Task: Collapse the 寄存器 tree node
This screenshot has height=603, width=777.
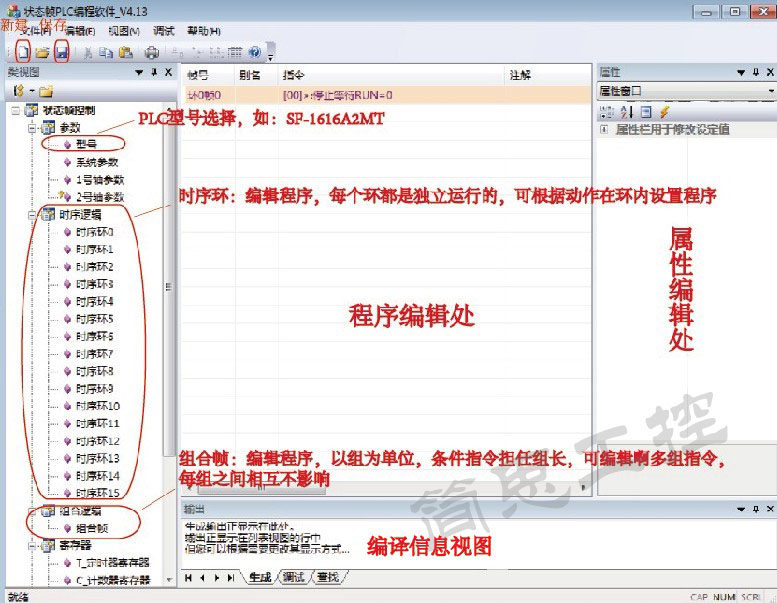Action: coord(33,546)
